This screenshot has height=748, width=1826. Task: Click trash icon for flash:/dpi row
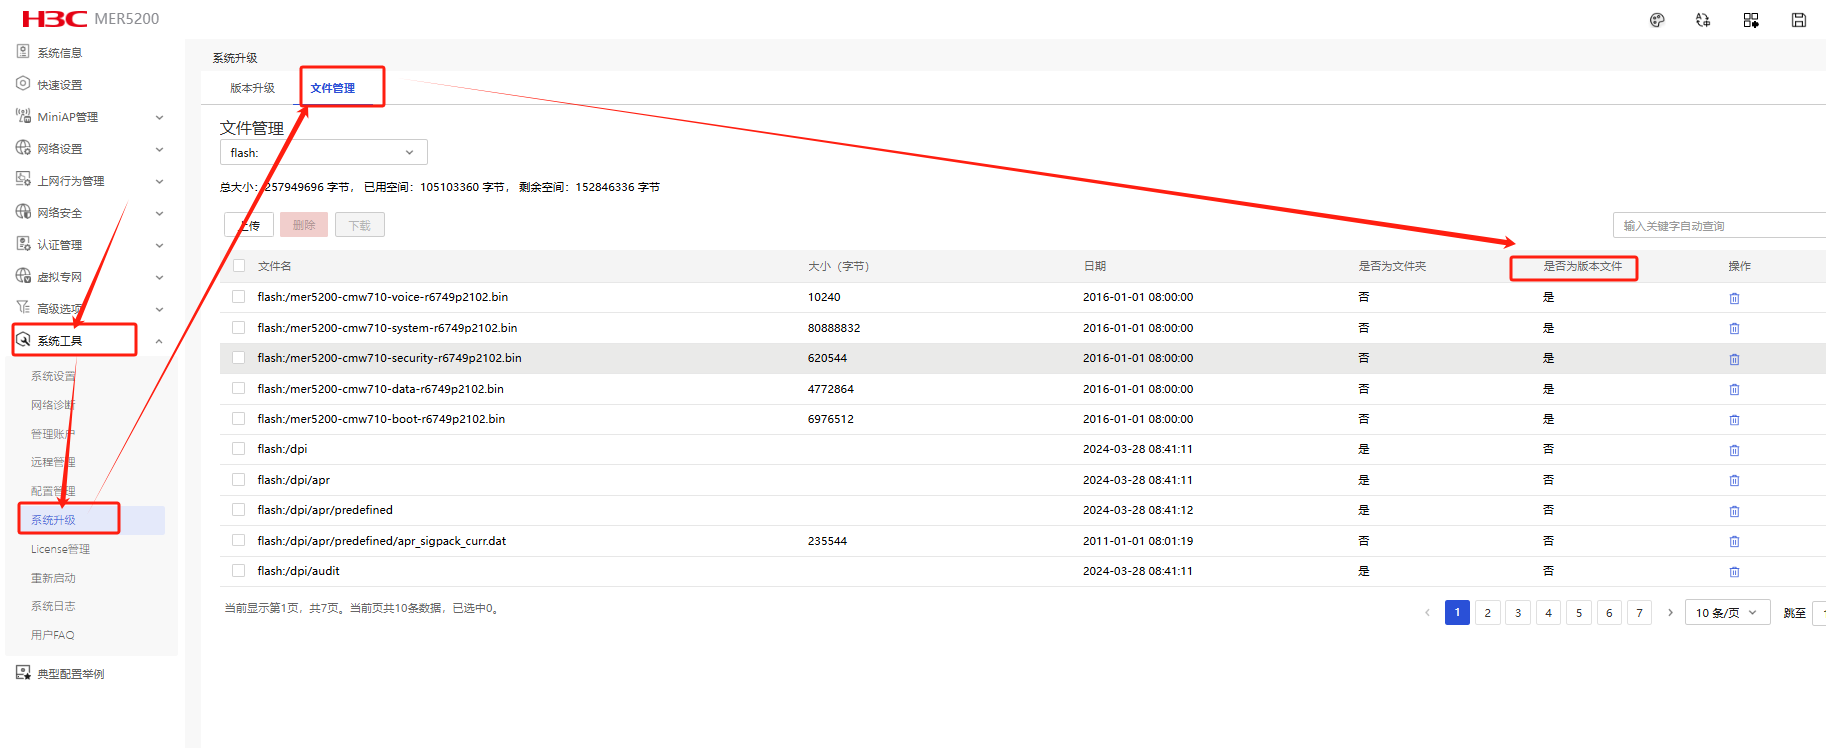(x=1734, y=450)
